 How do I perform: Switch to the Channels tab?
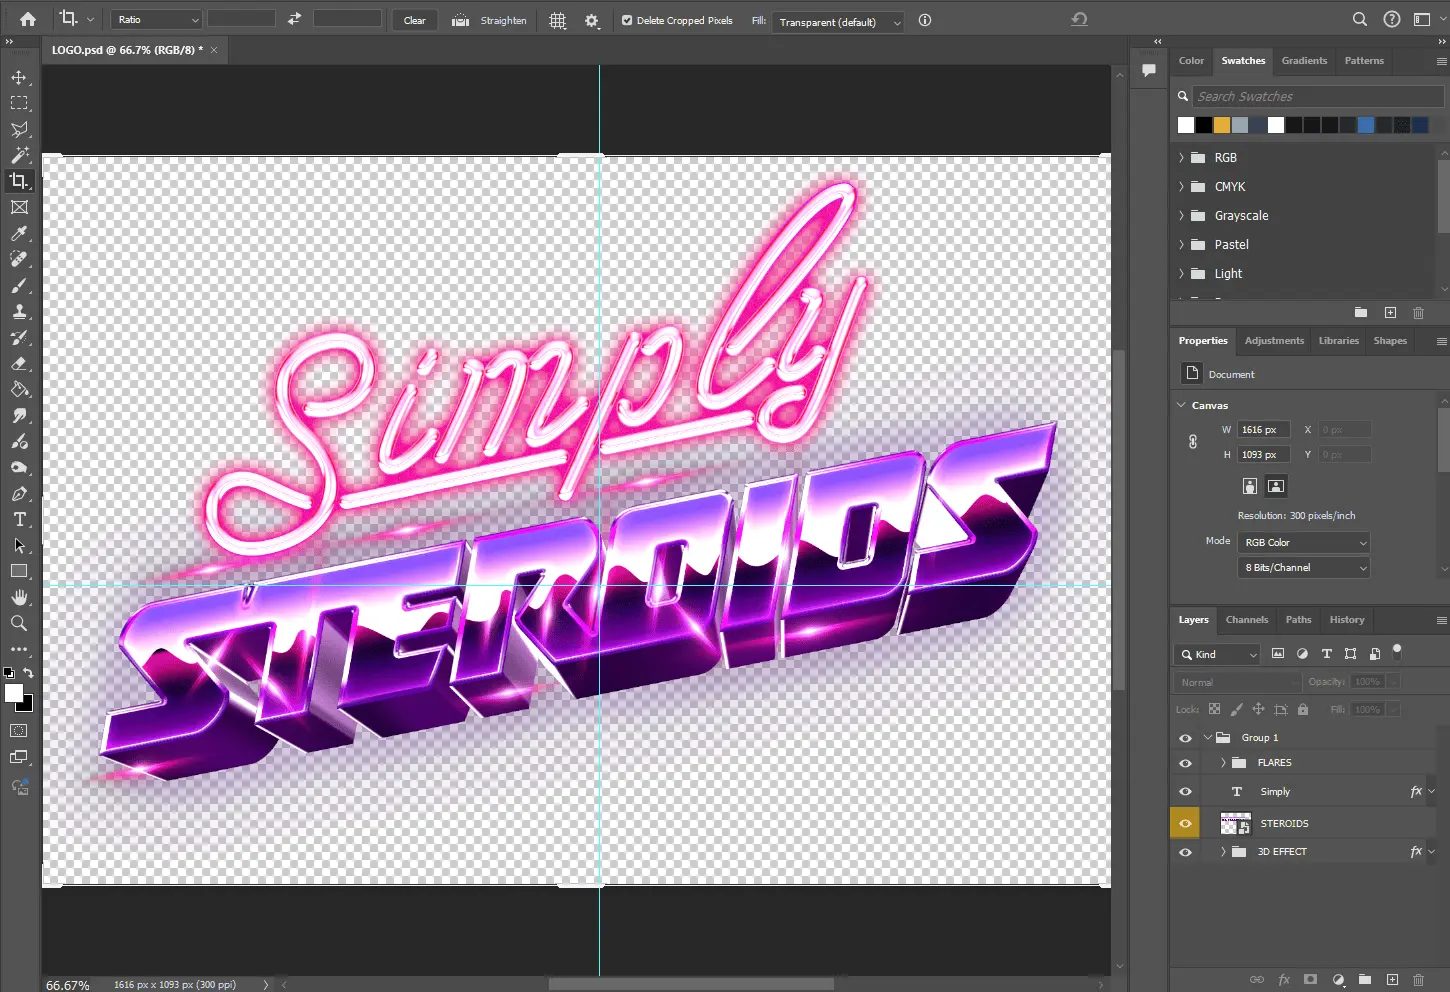tap(1246, 620)
